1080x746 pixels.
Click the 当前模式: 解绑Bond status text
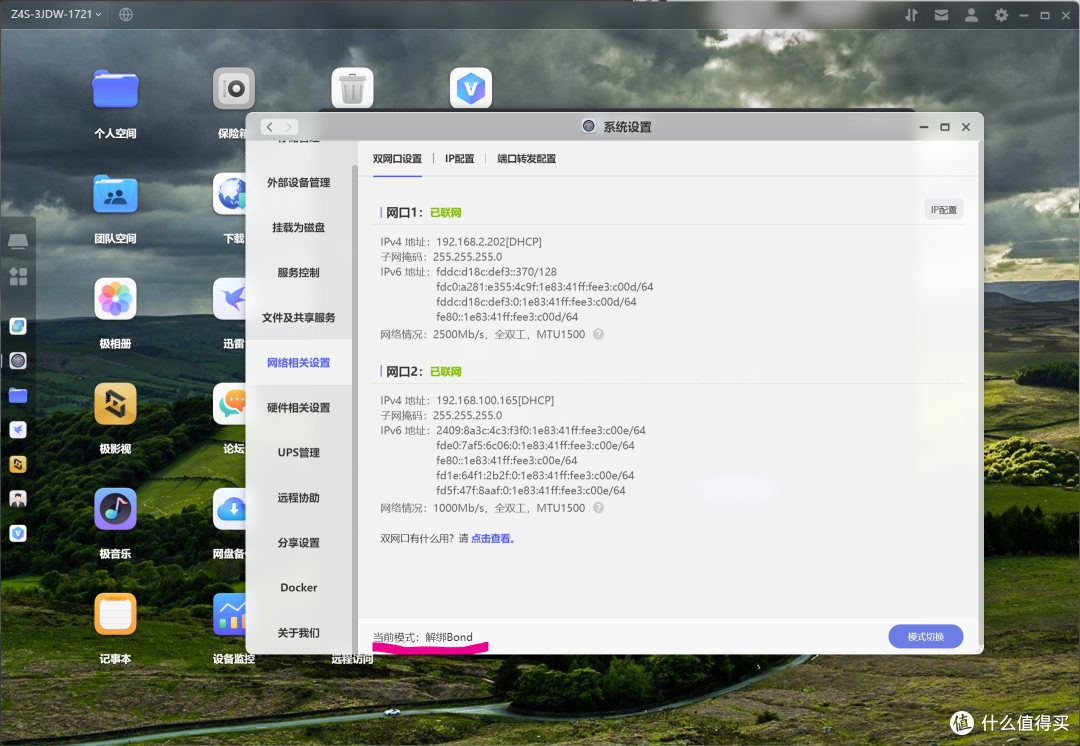pyautogui.click(x=423, y=637)
